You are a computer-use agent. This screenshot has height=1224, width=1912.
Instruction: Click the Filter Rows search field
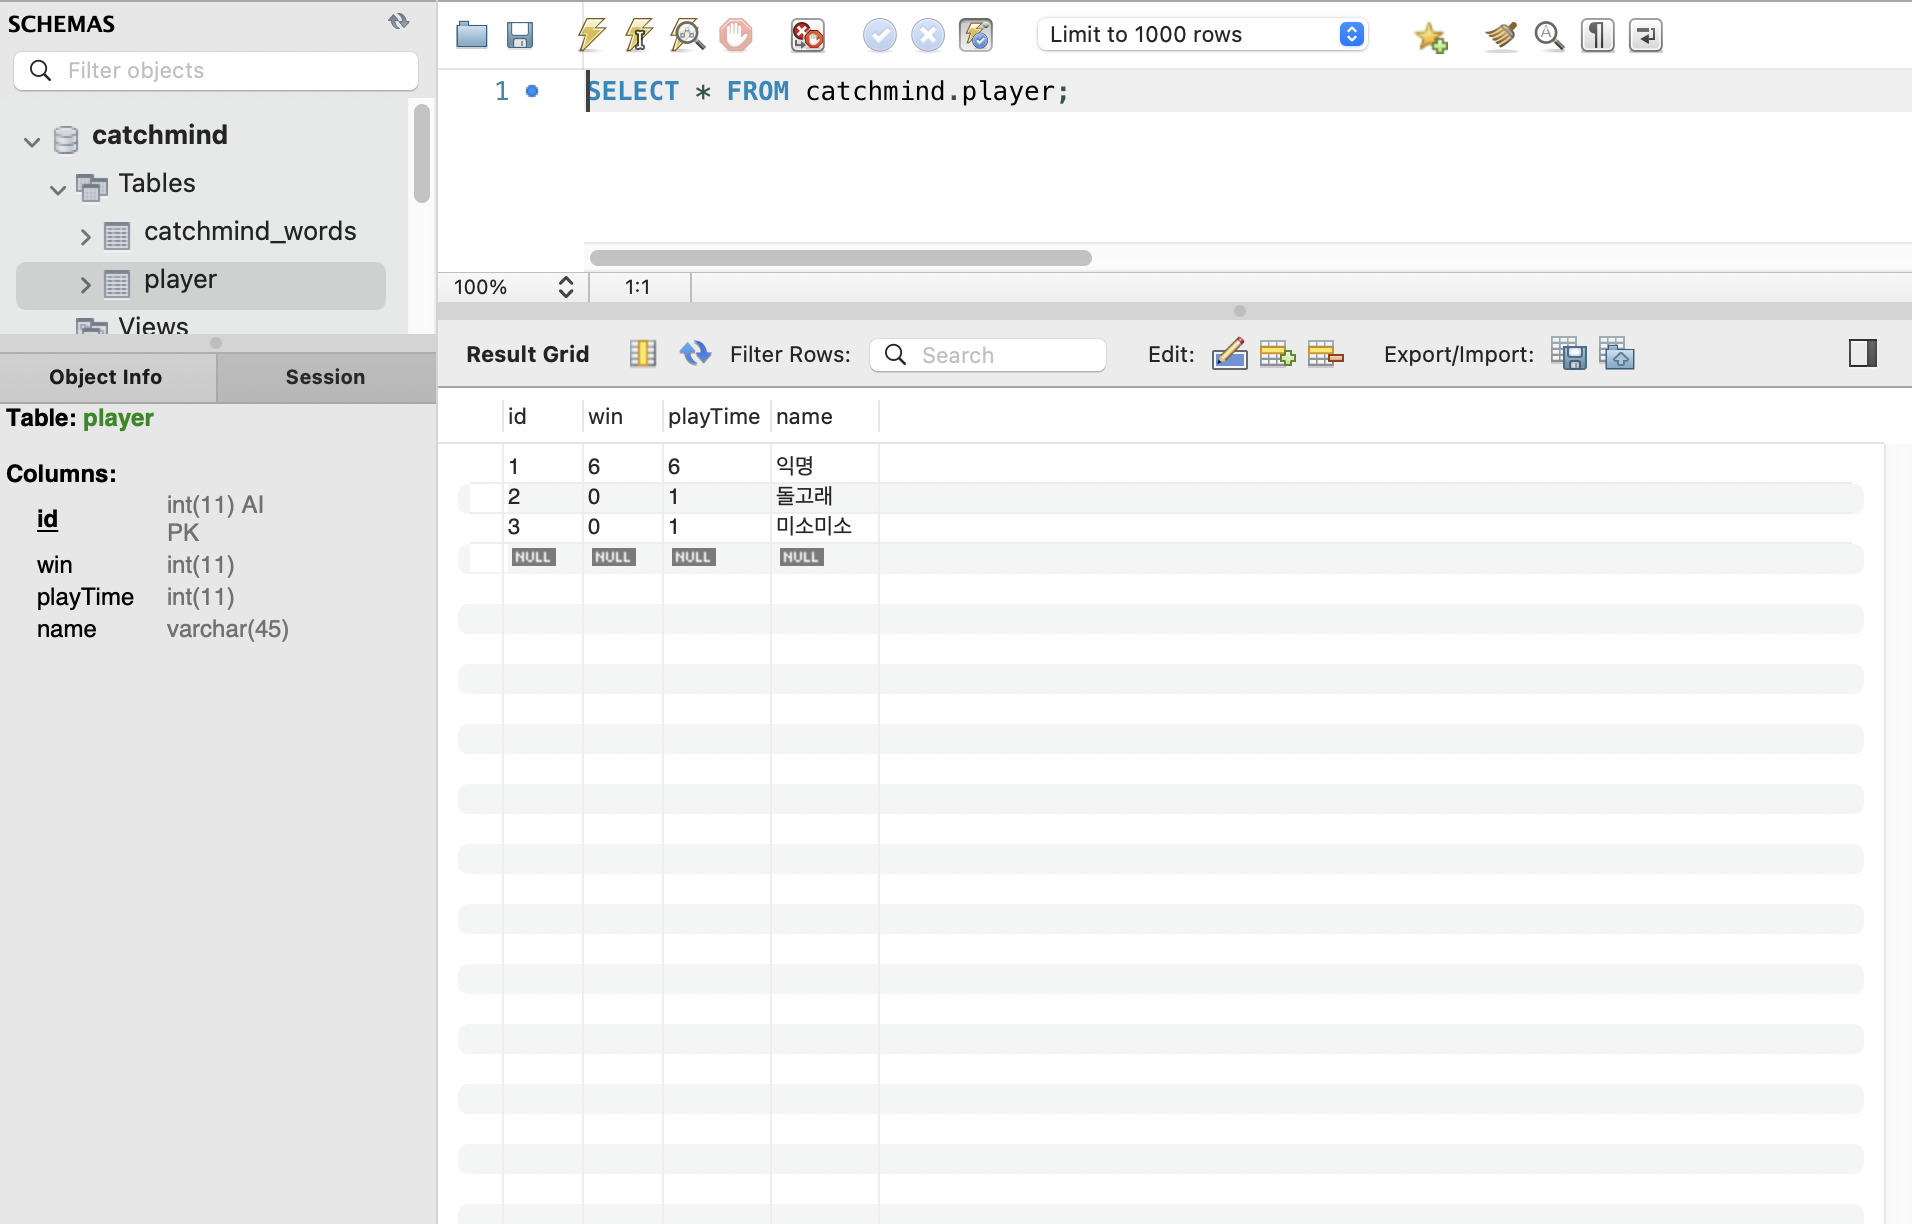(988, 355)
